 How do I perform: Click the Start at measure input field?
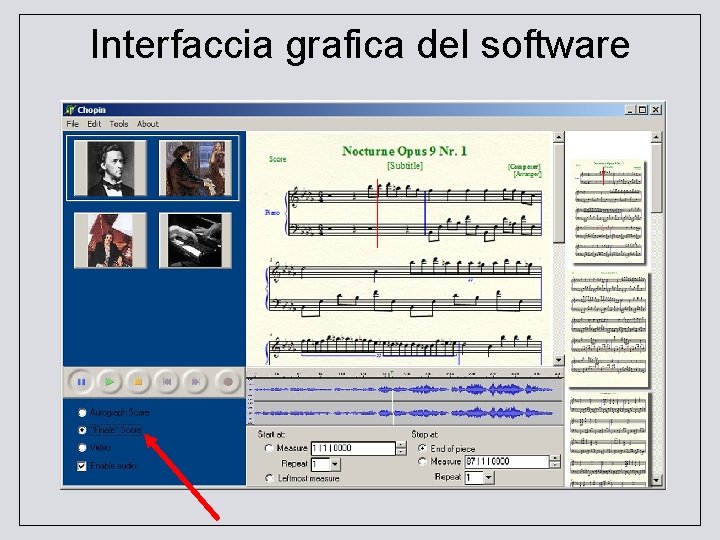[353, 448]
